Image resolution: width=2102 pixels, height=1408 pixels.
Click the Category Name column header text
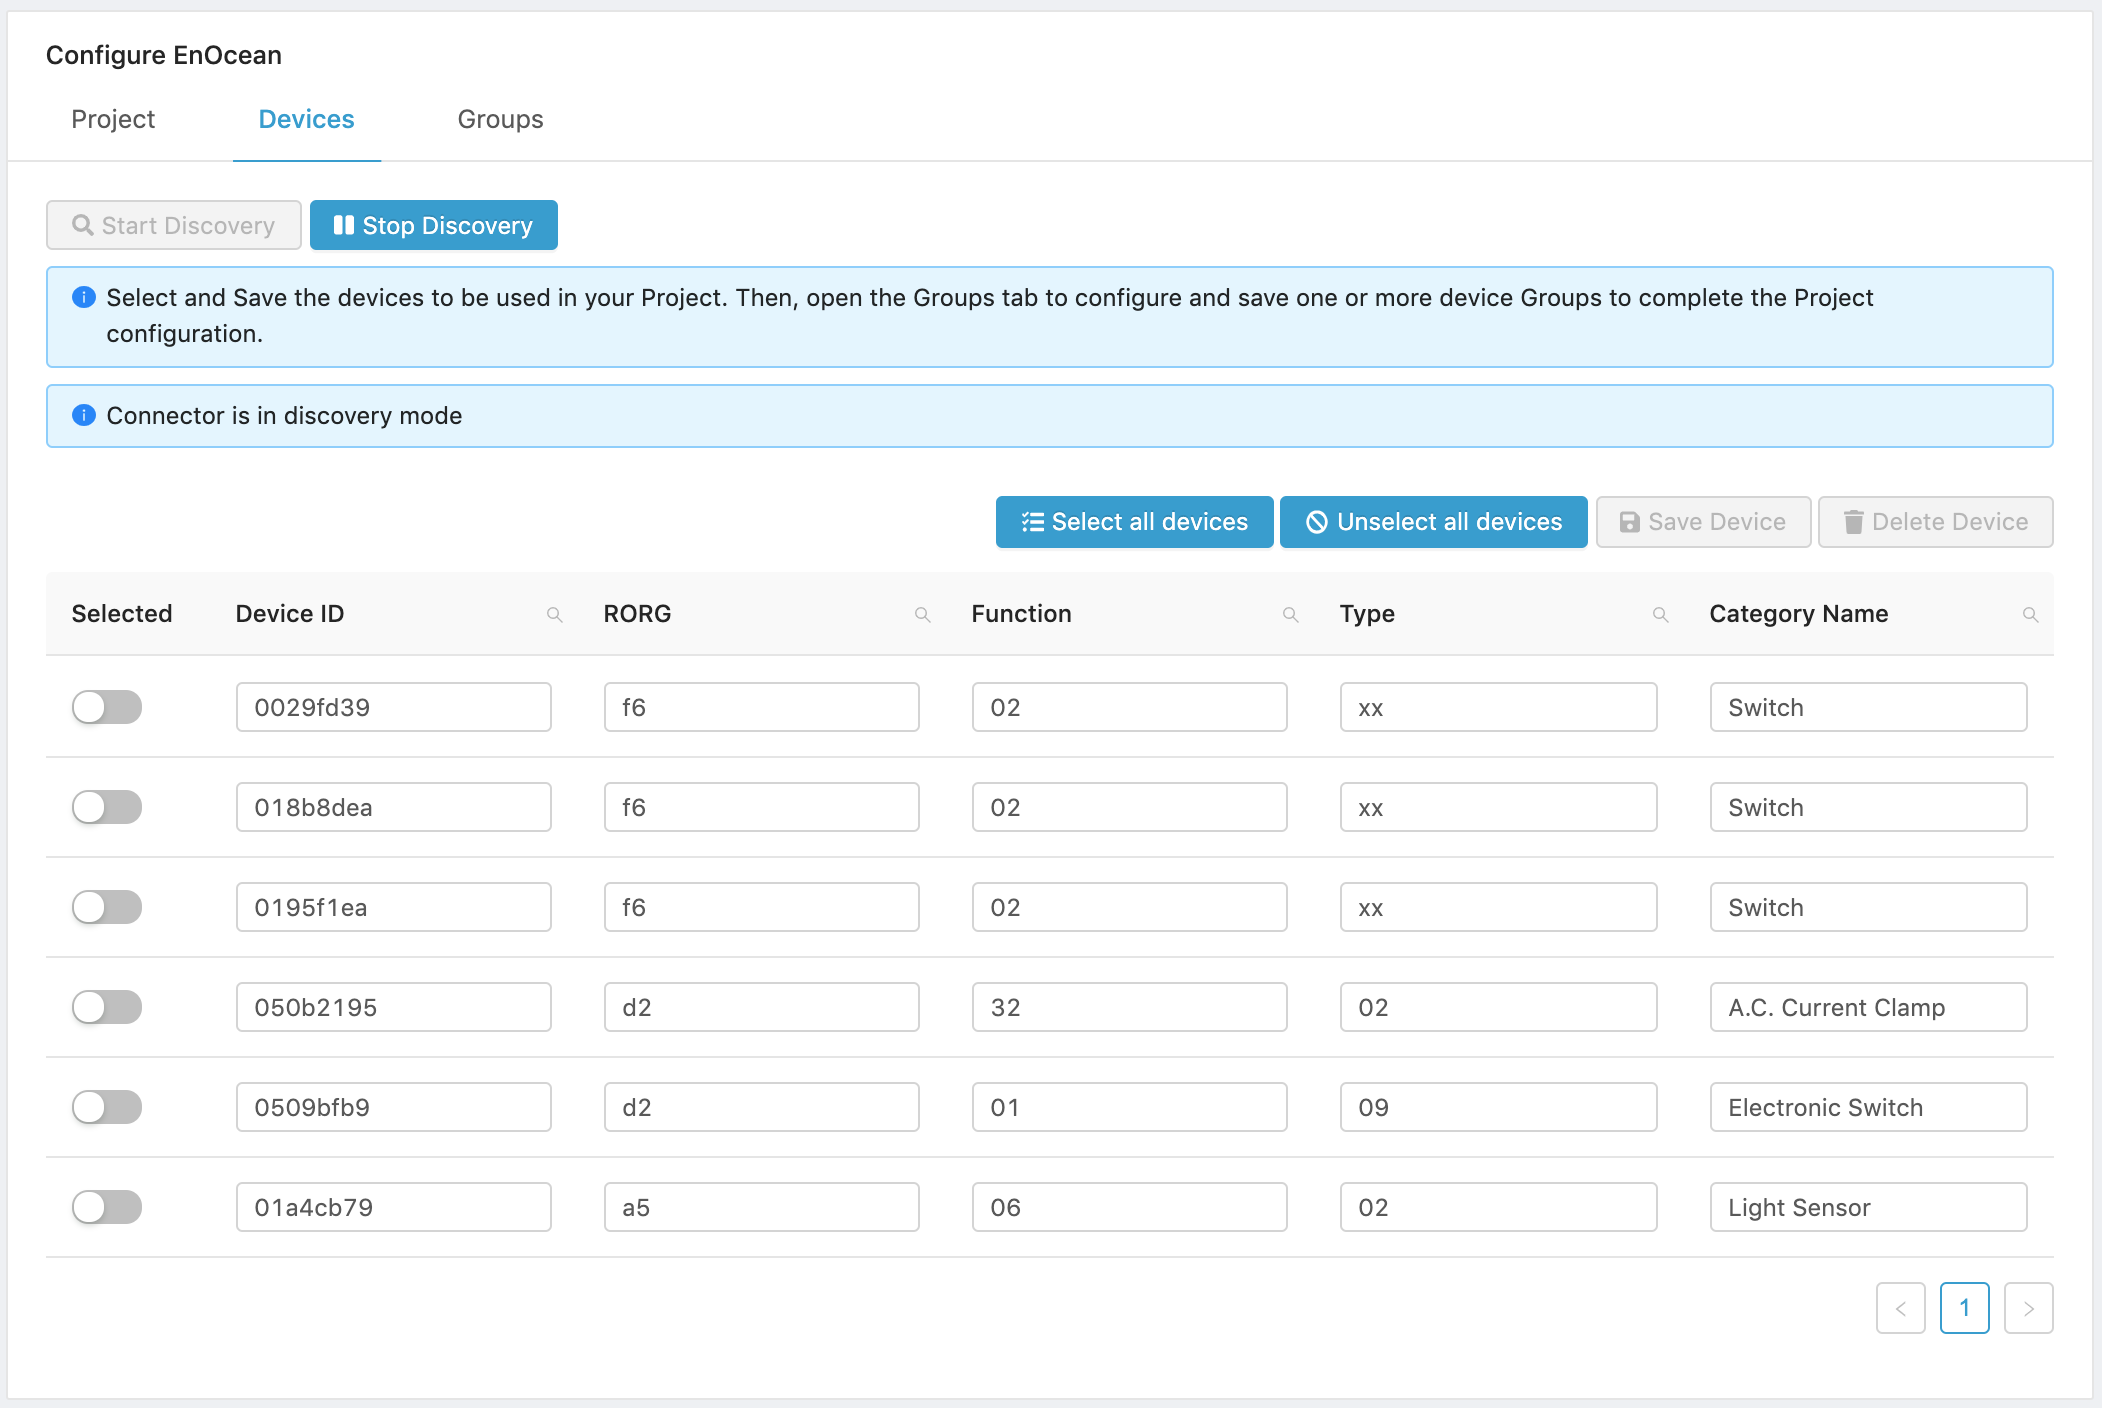[x=1799, y=614]
